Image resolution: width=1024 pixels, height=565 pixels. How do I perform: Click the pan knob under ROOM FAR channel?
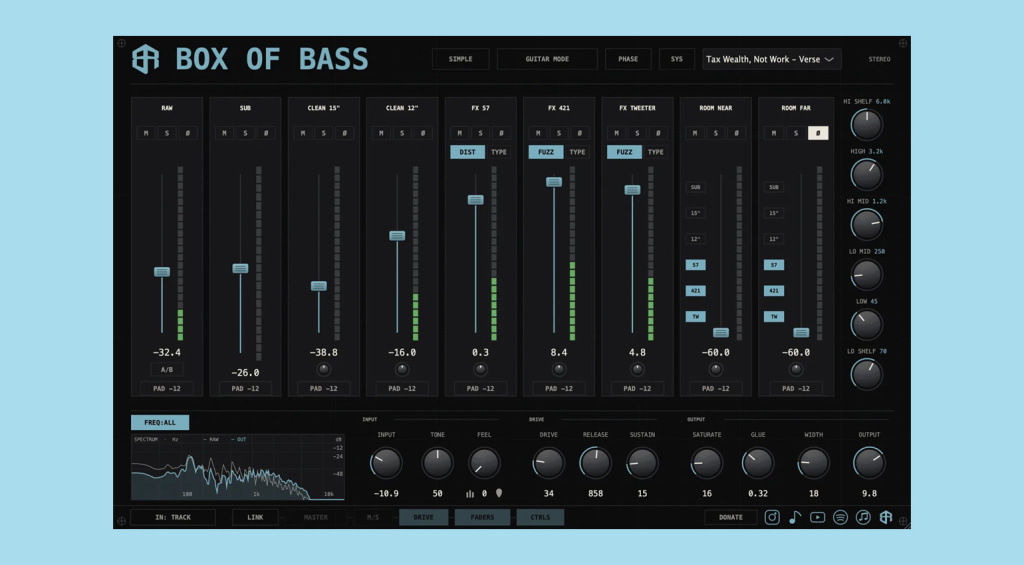795,369
